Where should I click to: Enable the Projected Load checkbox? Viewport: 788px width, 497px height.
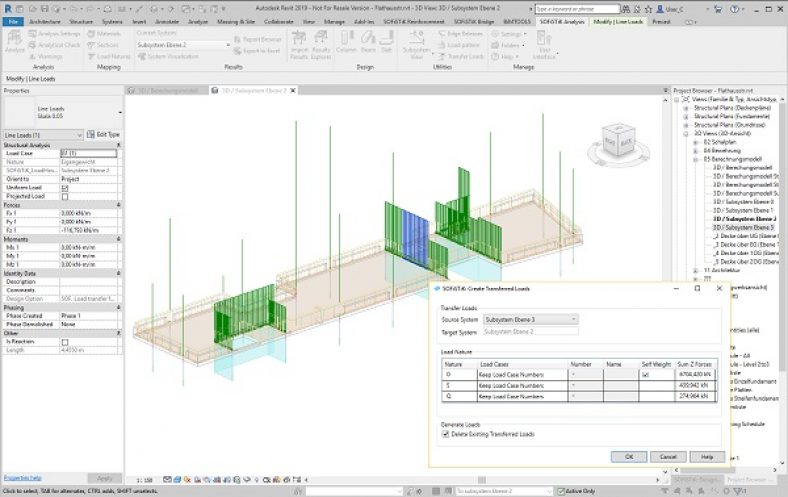coord(65,196)
